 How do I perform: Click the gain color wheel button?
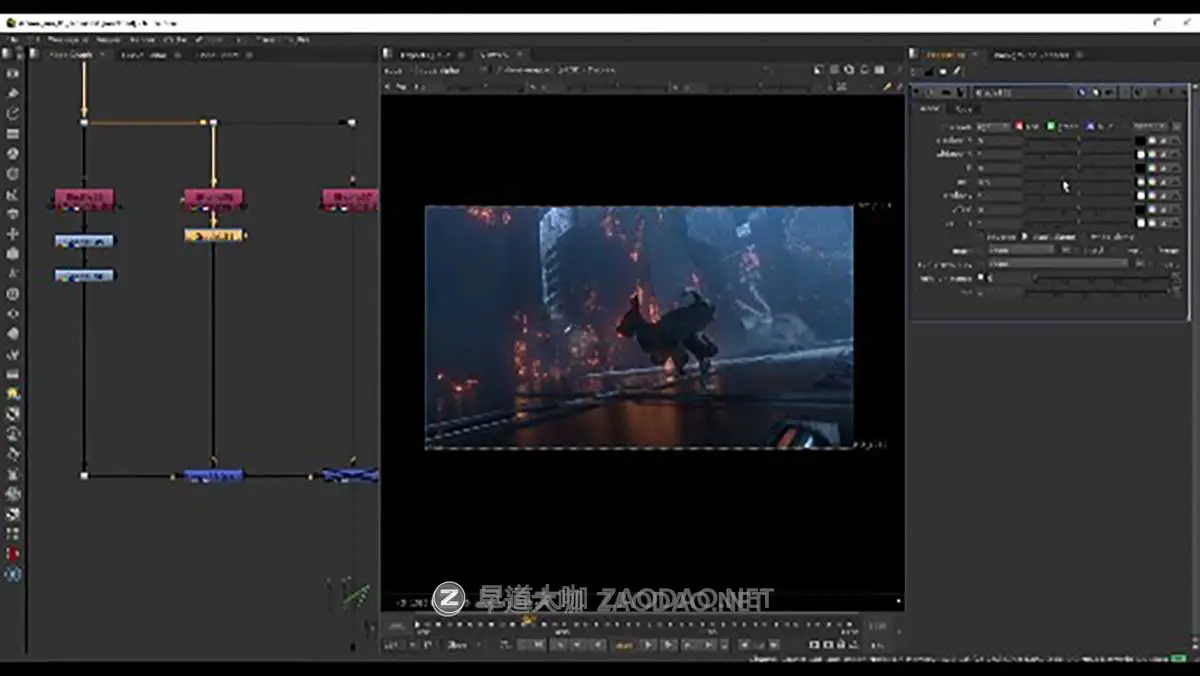[1152, 182]
